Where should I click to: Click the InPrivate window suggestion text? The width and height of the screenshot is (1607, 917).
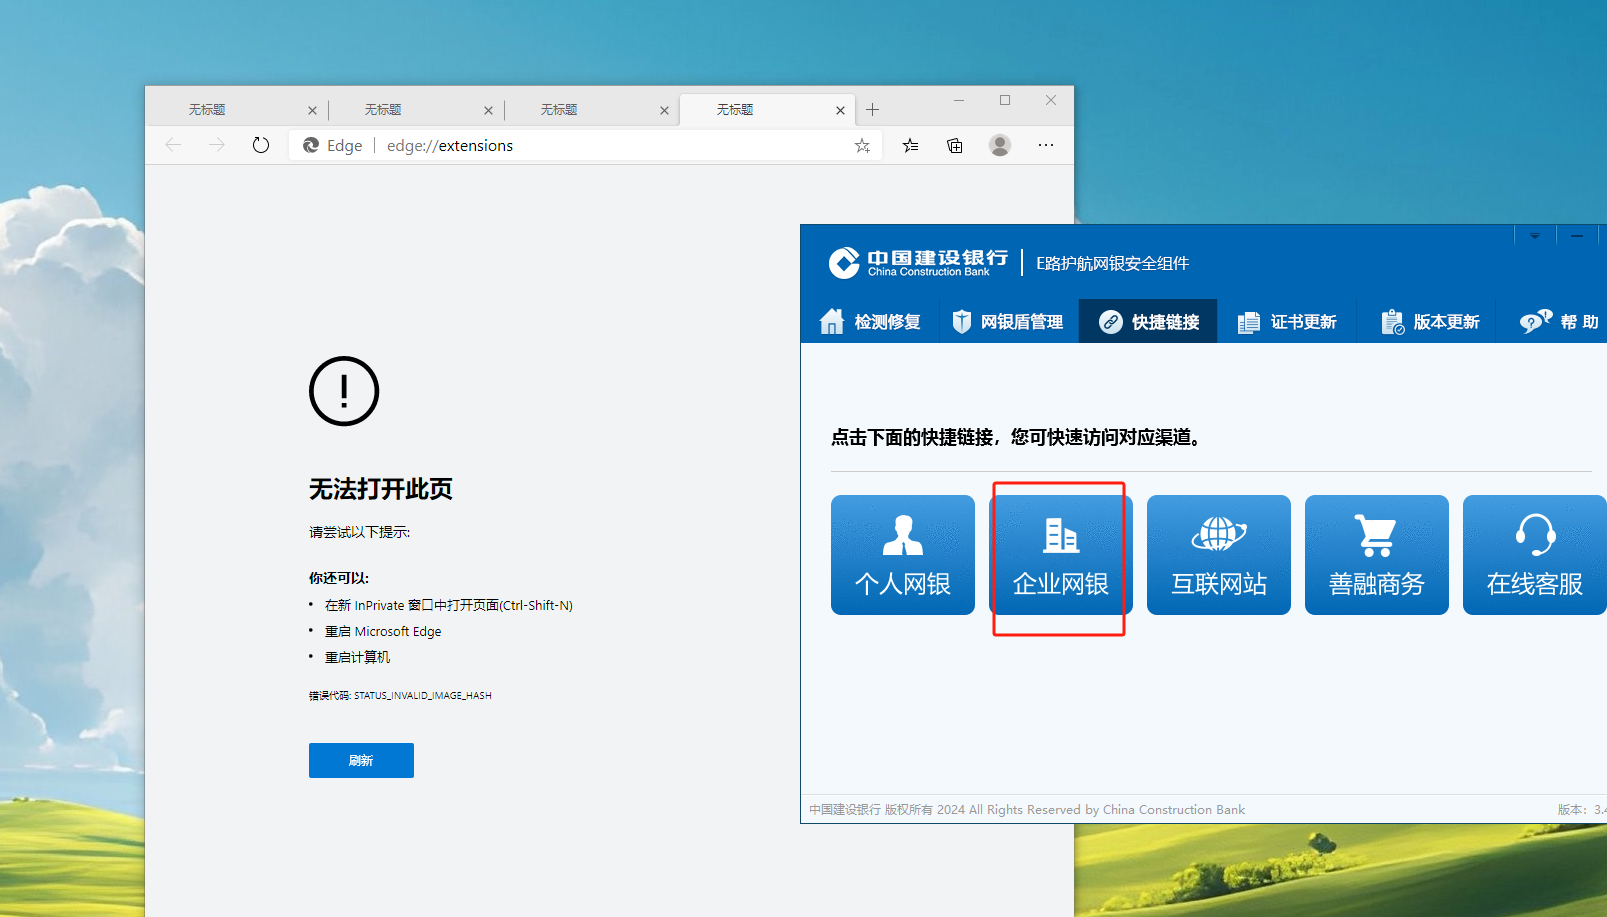pos(449,605)
